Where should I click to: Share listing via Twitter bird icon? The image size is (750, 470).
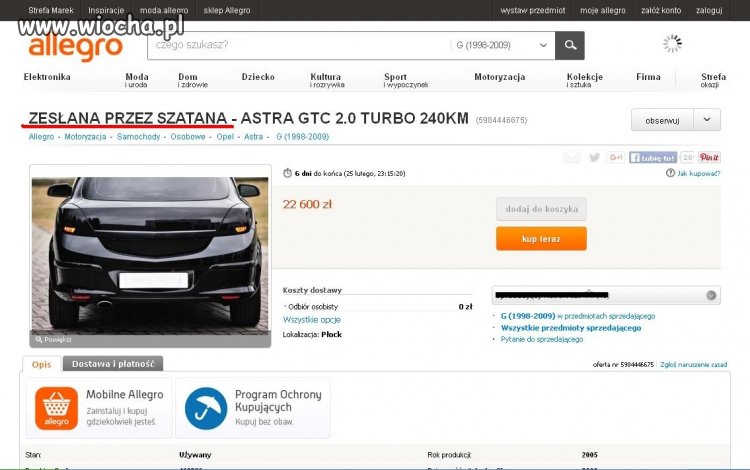595,157
